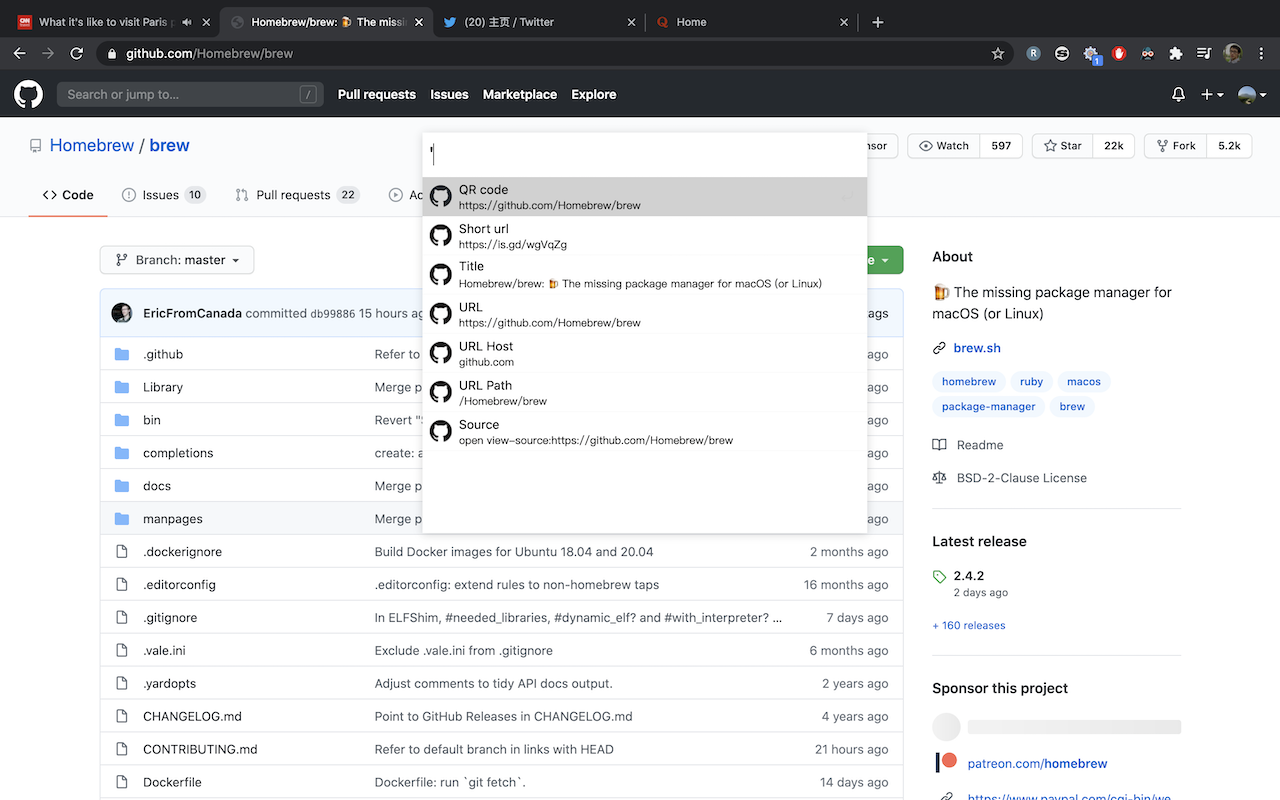Click the GitHub logo in header

click(x=28, y=95)
